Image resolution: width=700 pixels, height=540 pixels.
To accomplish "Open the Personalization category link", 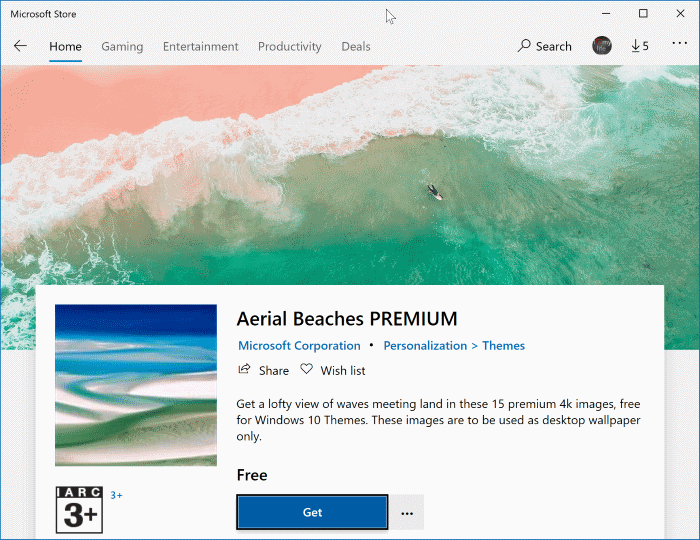I will [425, 345].
